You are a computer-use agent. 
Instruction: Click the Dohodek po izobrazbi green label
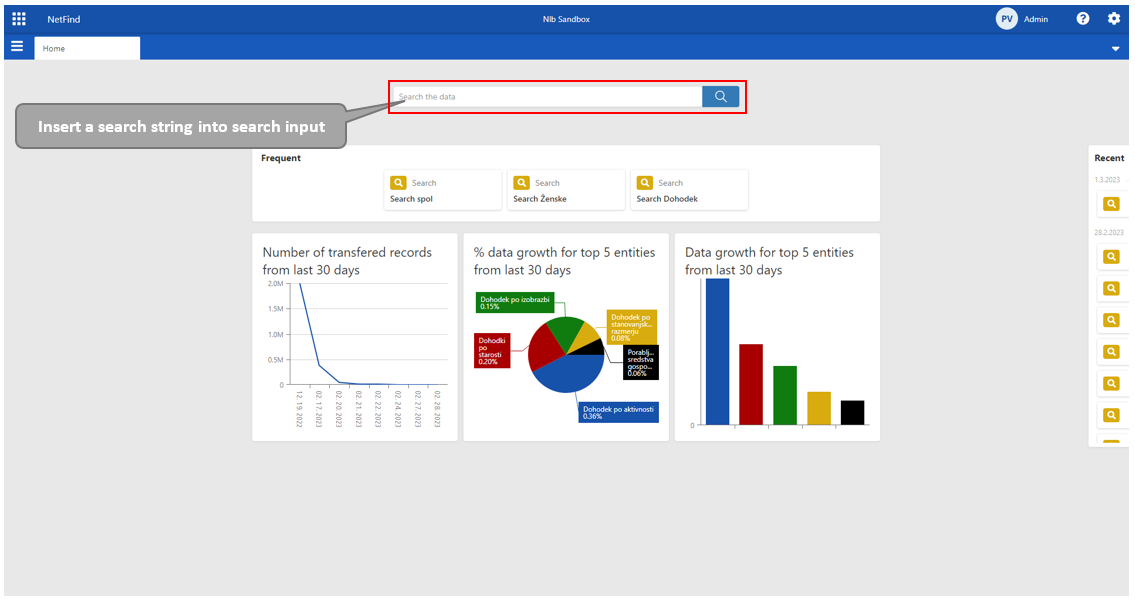coord(514,302)
